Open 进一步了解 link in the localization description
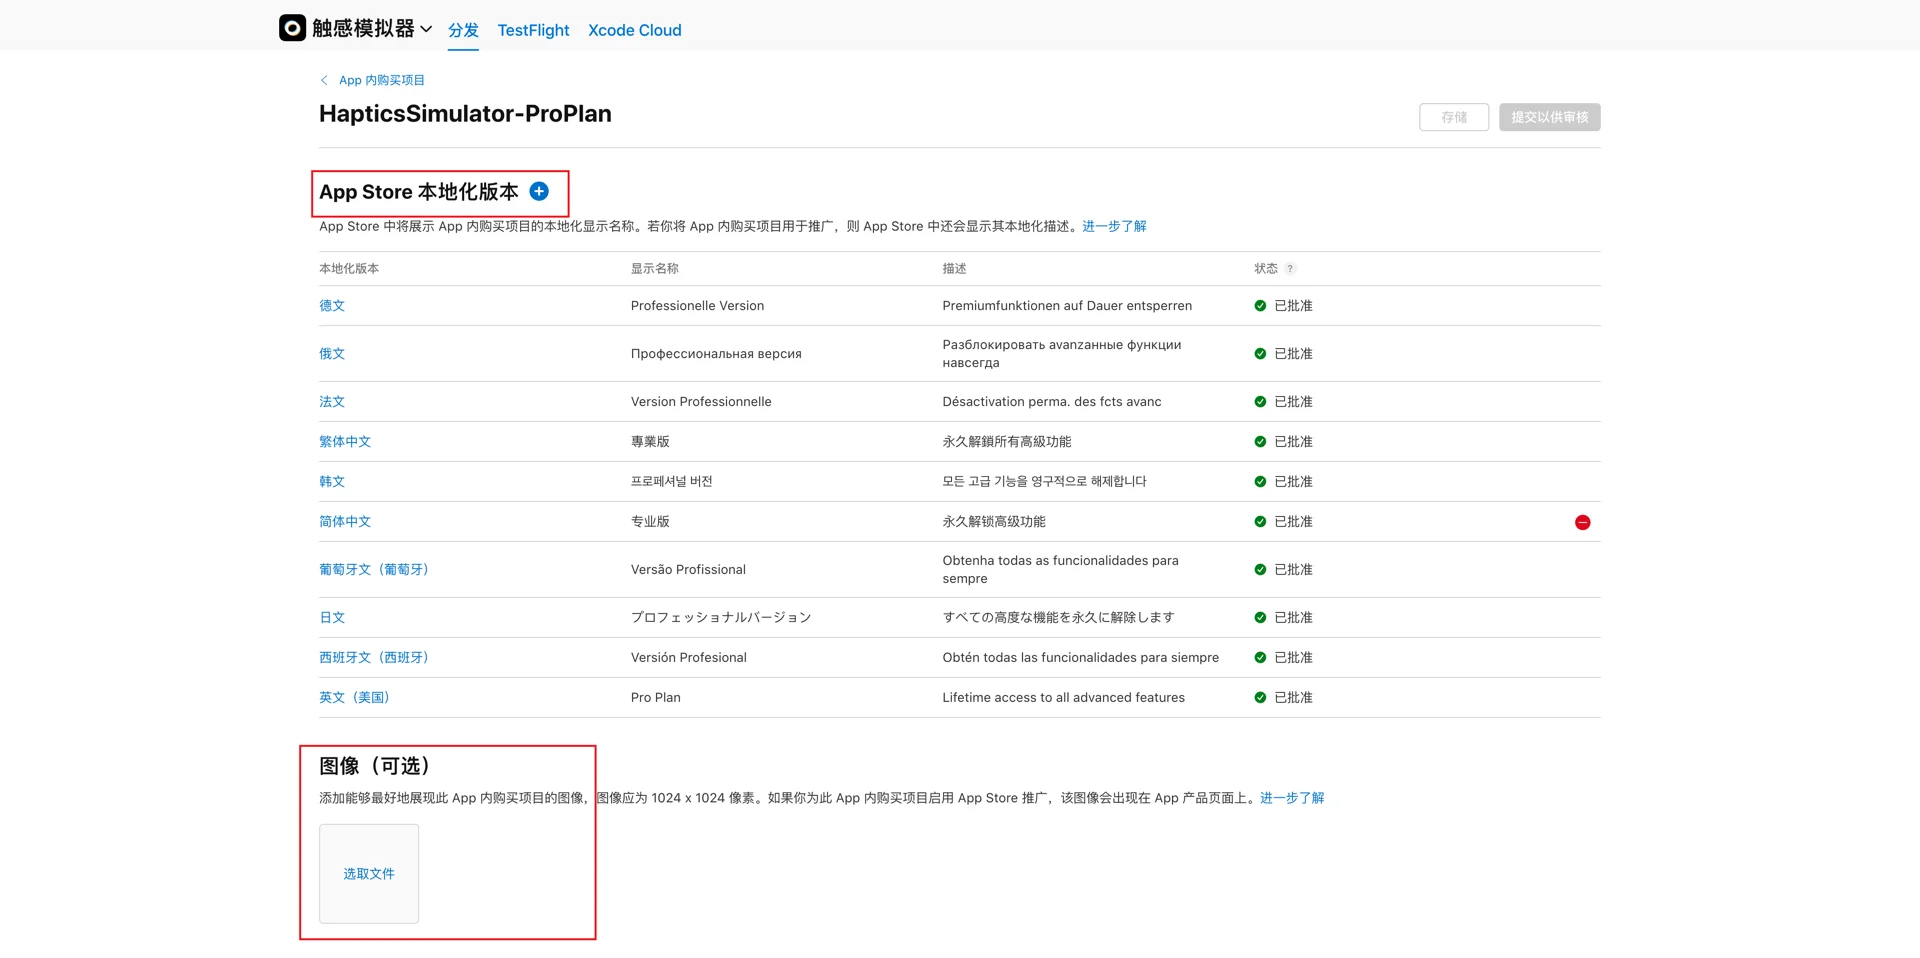The height and width of the screenshot is (958, 1920). pos(1114,226)
